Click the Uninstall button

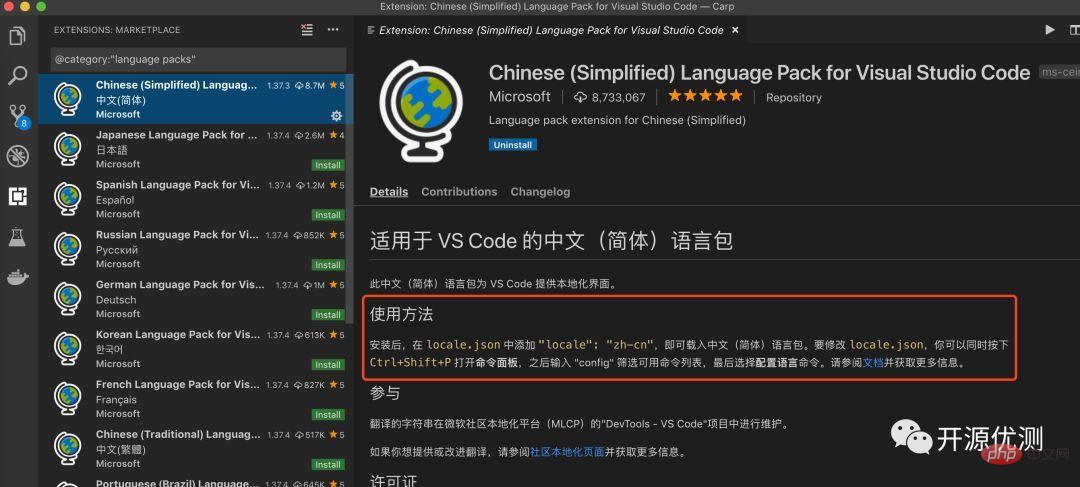[x=513, y=145]
